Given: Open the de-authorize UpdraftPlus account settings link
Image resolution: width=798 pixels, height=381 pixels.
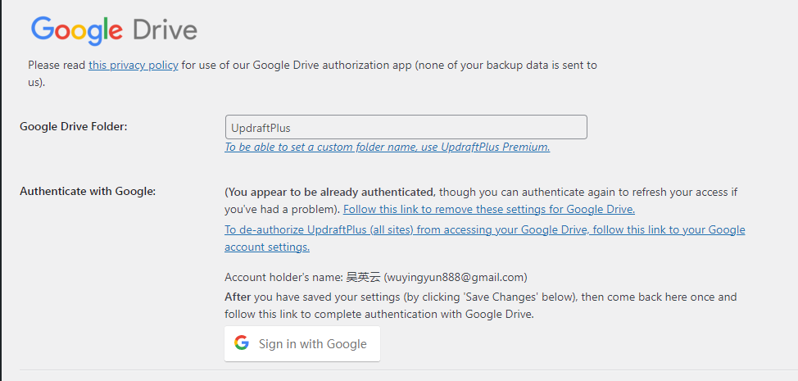Looking at the screenshot, I should coord(484,239).
